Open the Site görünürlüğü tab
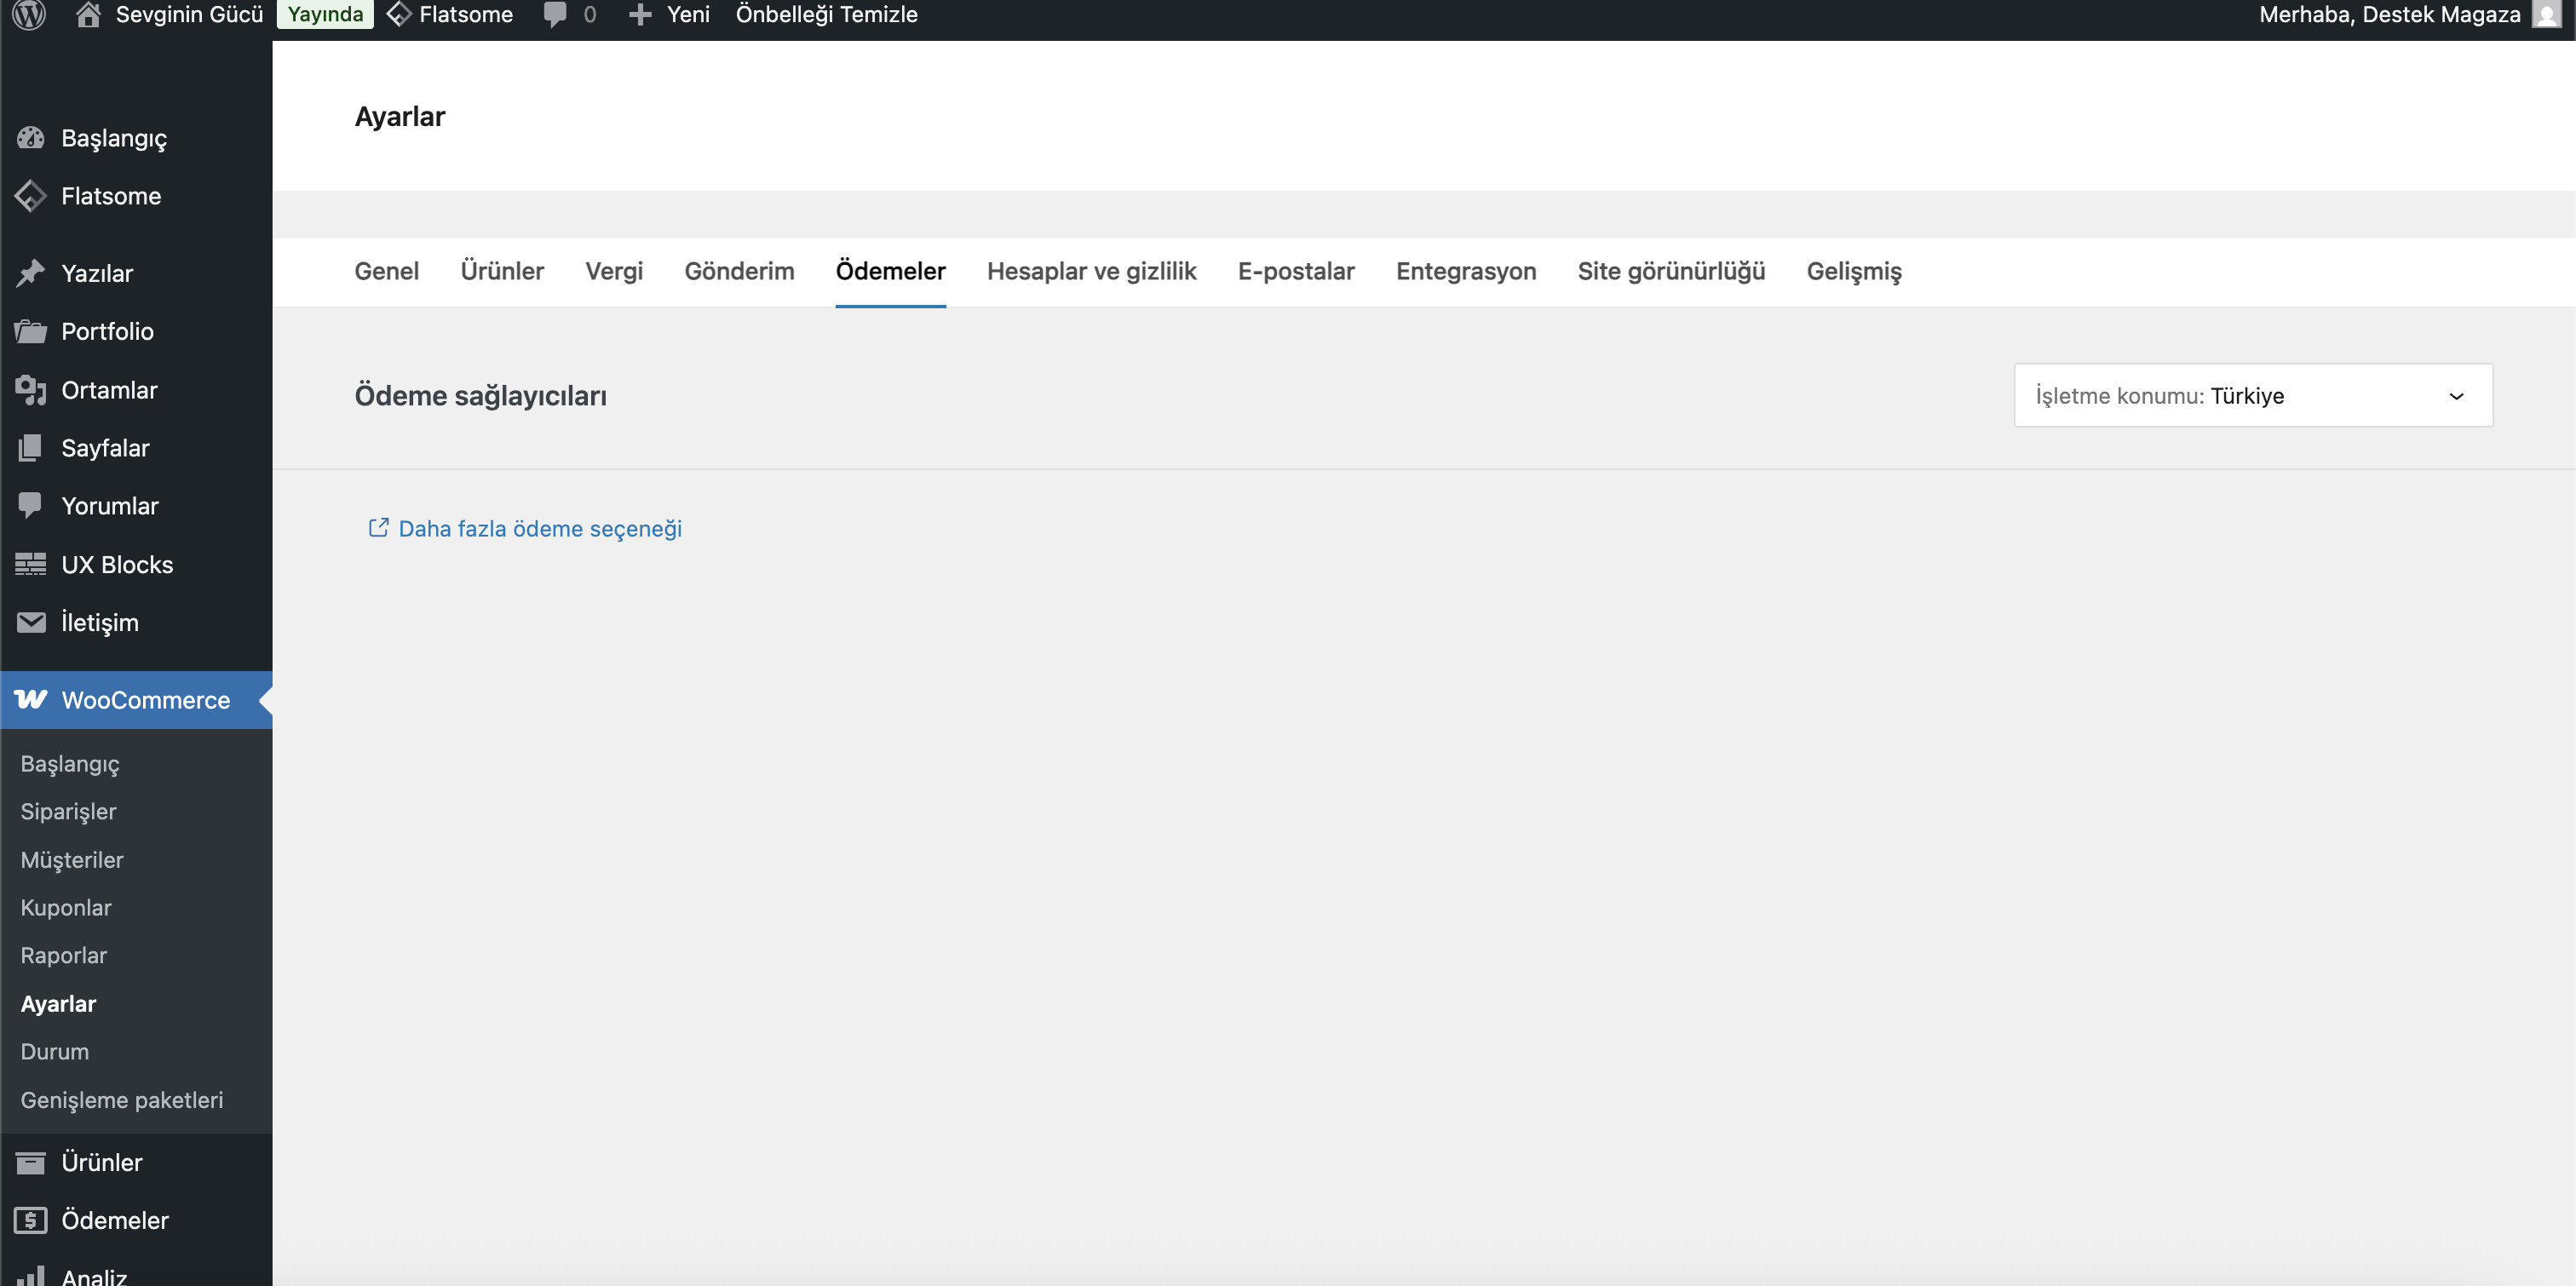The height and width of the screenshot is (1286, 2576). pyautogui.click(x=1671, y=271)
